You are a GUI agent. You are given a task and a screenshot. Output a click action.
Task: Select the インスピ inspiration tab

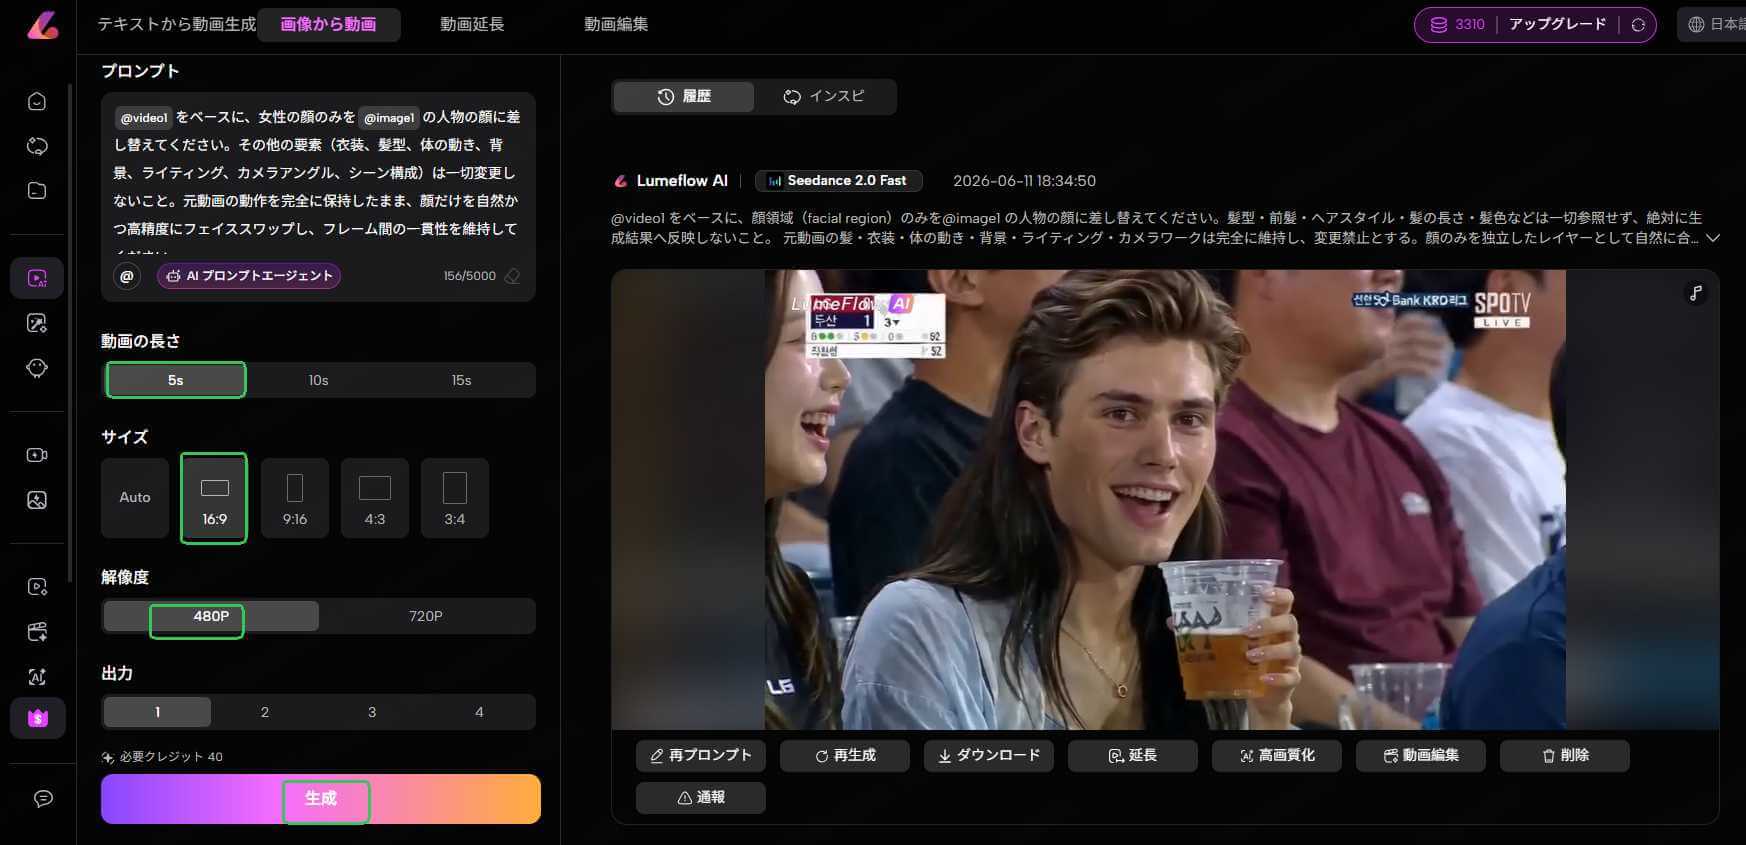824,96
